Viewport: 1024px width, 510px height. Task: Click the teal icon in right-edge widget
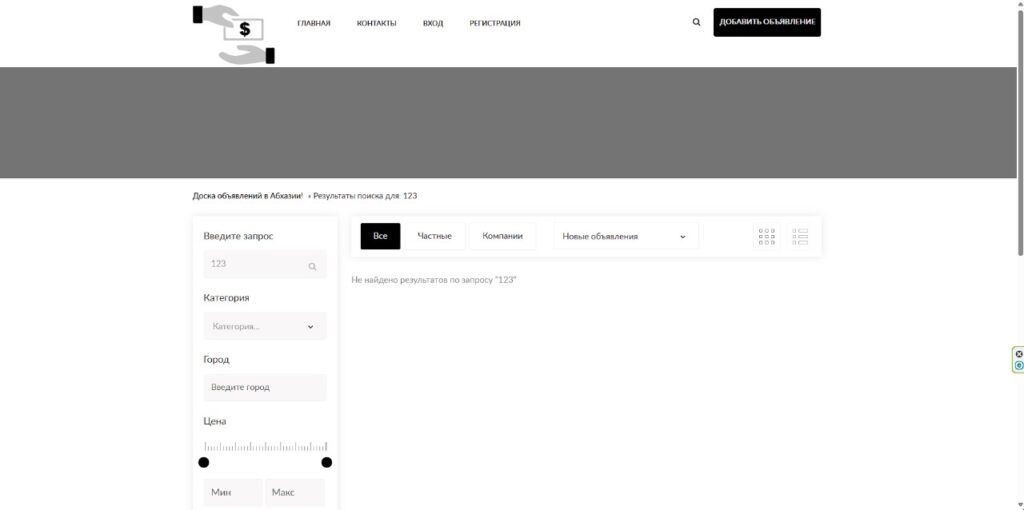tap(1019, 366)
